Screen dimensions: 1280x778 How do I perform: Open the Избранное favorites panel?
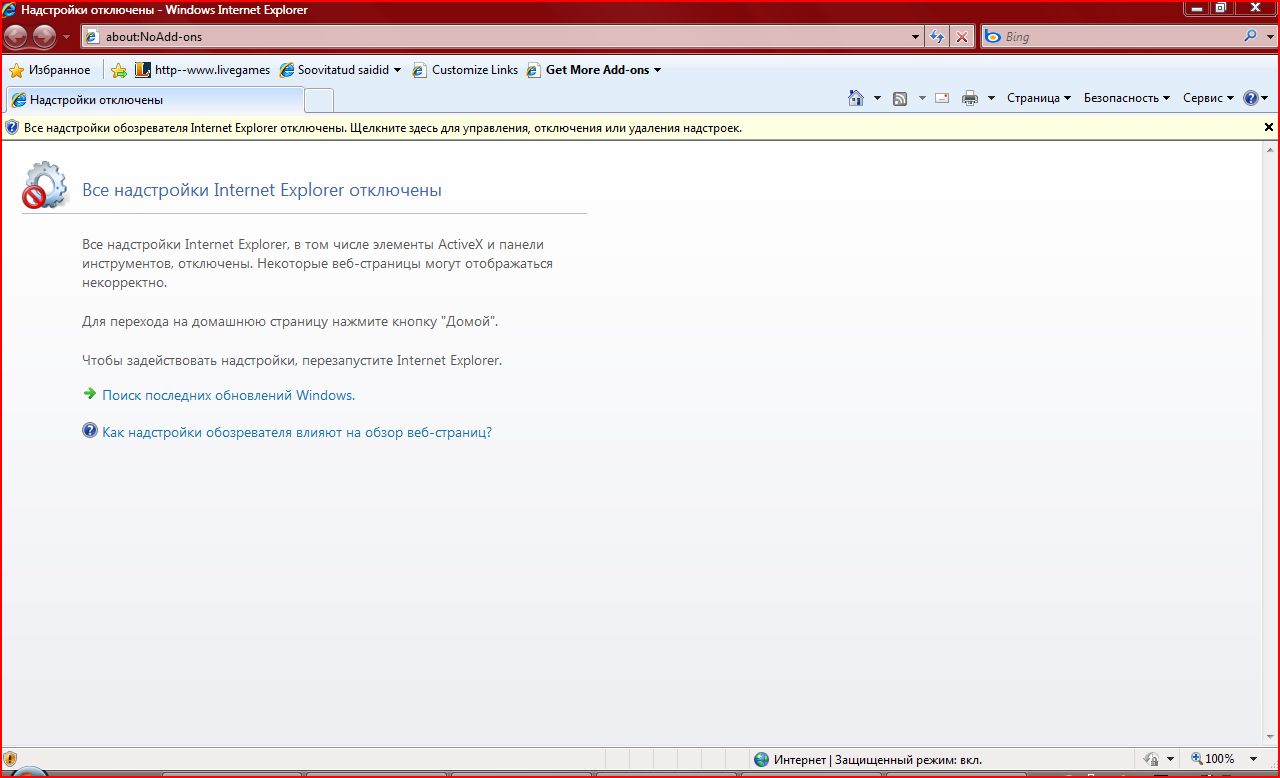[50, 70]
